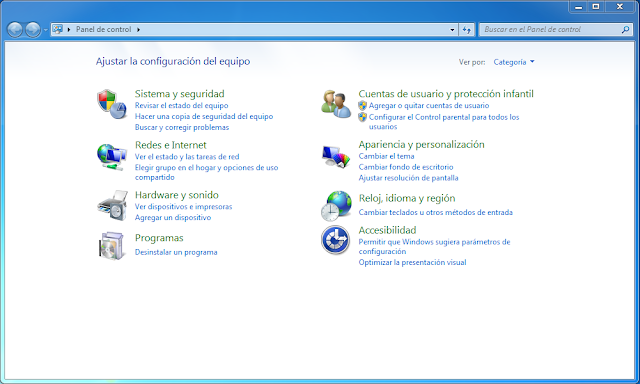
Task: Click the UAC shield beside Configurar el Control parental
Action: (x=362, y=117)
